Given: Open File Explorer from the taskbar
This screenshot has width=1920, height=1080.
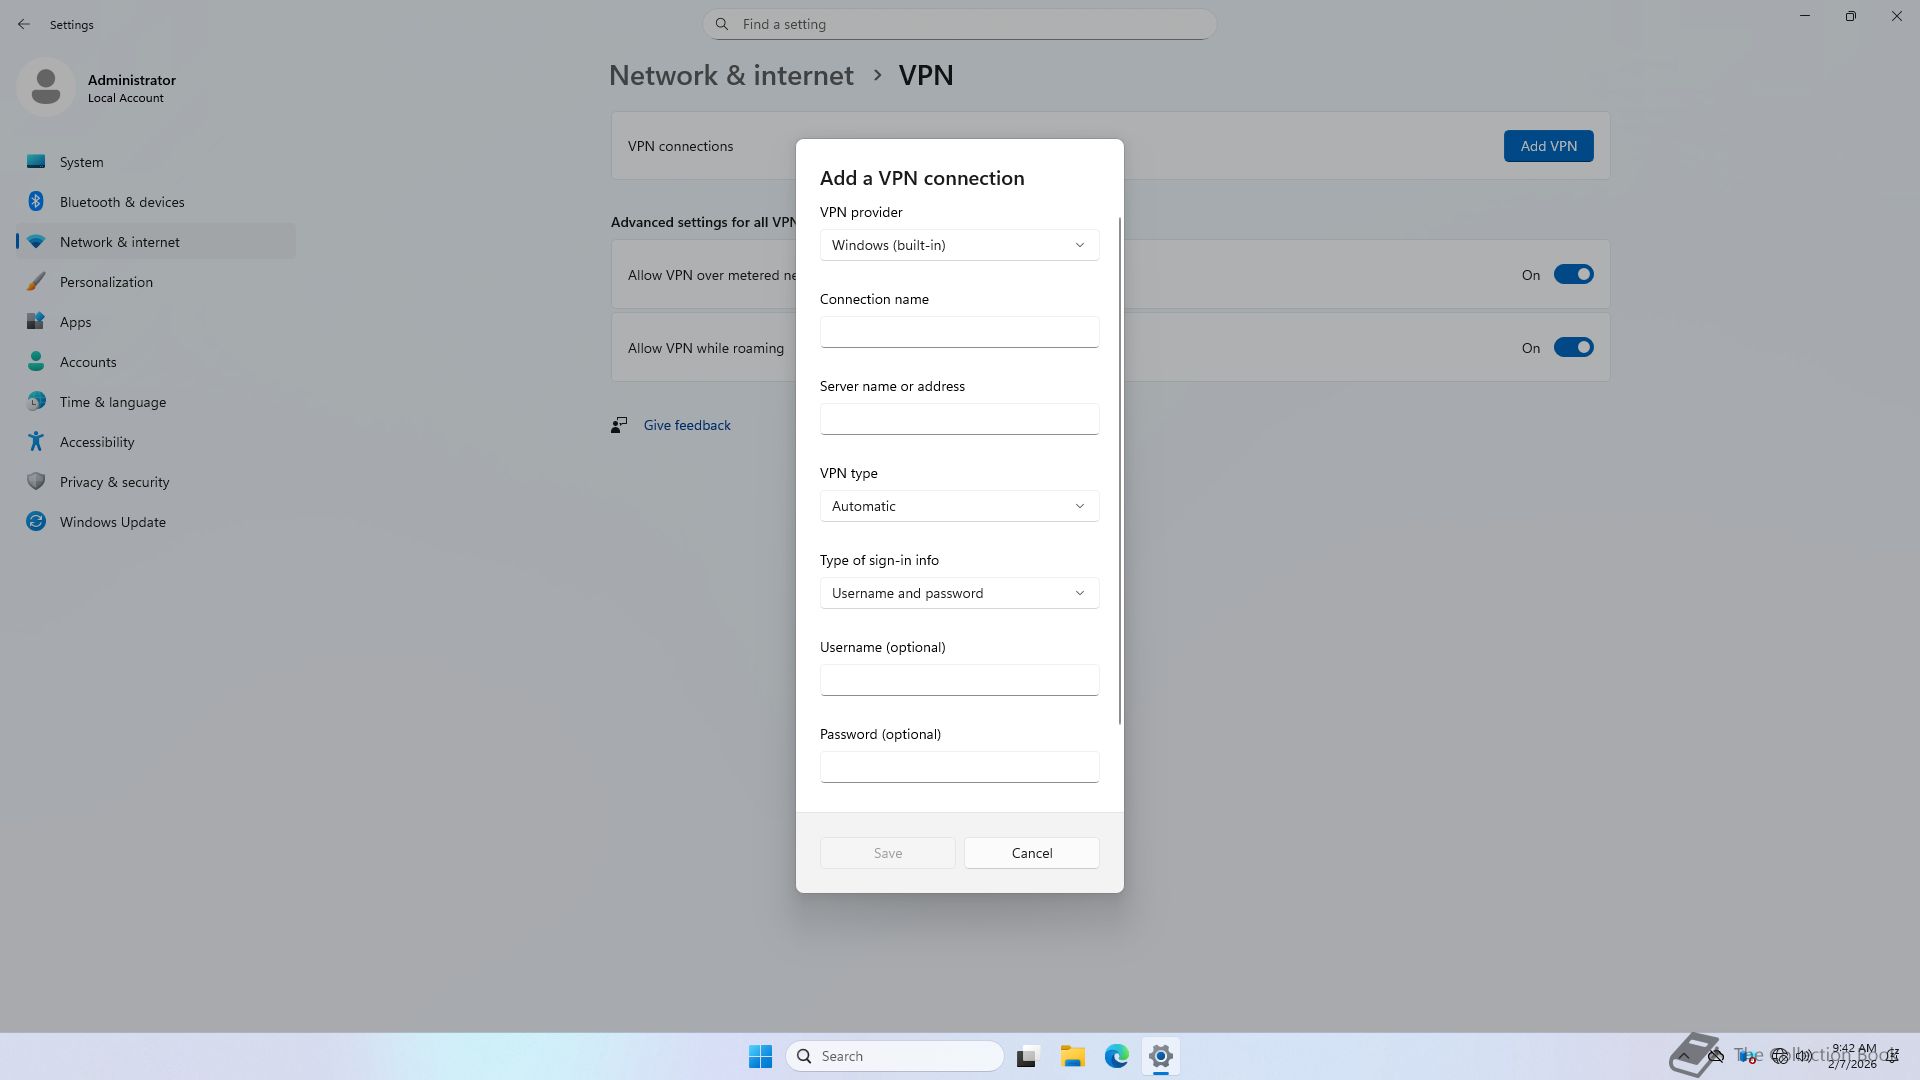Looking at the screenshot, I should [1072, 1056].
